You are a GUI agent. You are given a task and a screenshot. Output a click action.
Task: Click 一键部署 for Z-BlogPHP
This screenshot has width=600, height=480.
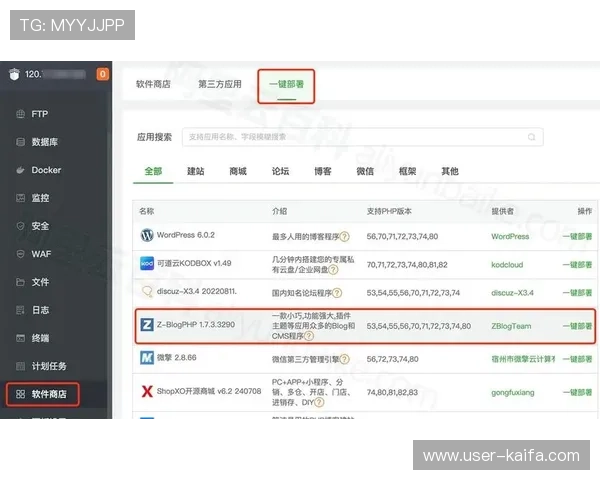577,326
